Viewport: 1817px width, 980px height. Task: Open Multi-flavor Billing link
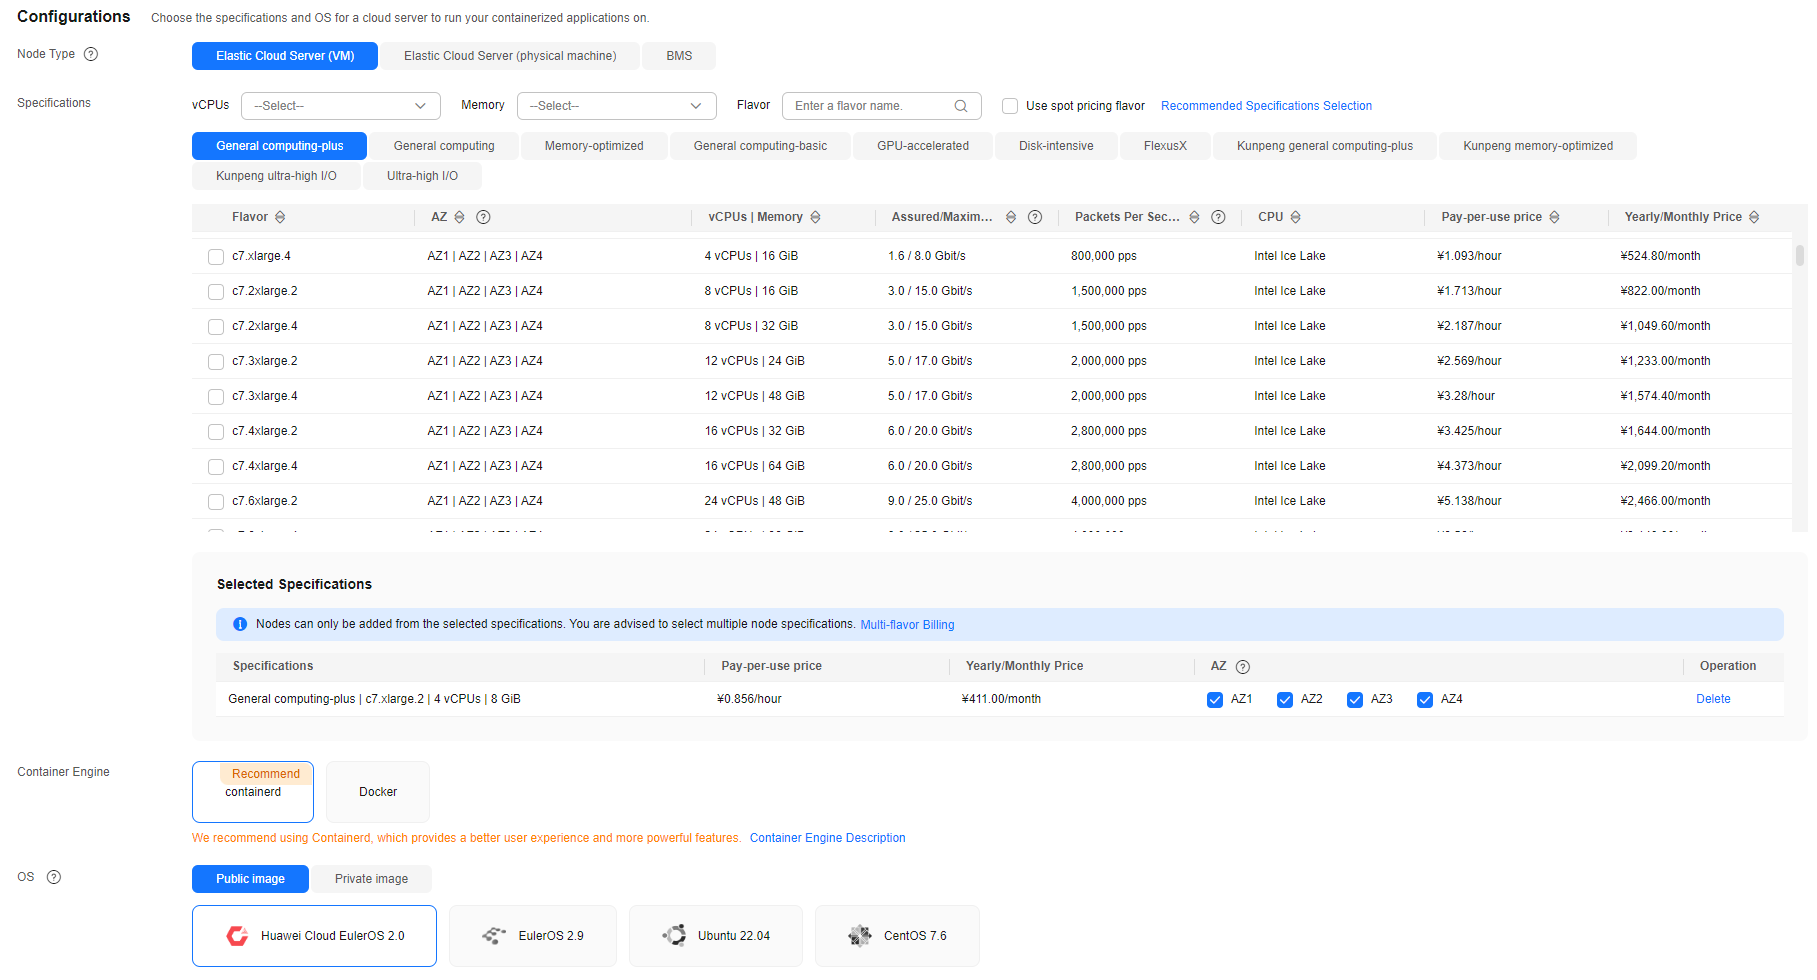click(x=907, y=625)
